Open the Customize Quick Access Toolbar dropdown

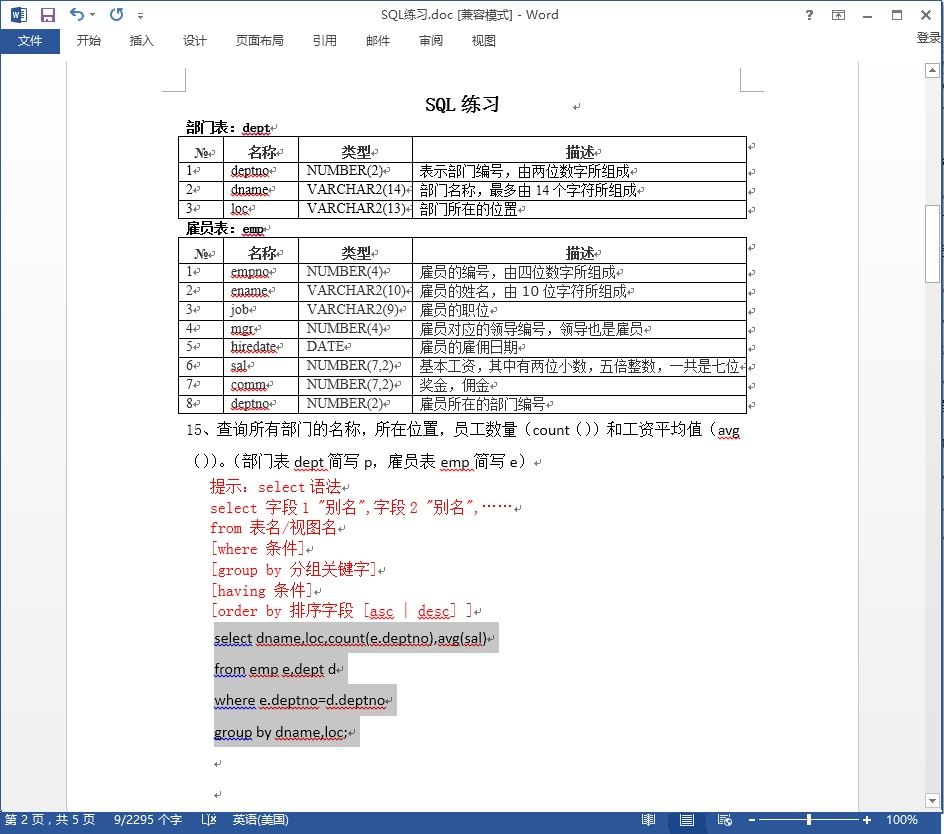140,15
